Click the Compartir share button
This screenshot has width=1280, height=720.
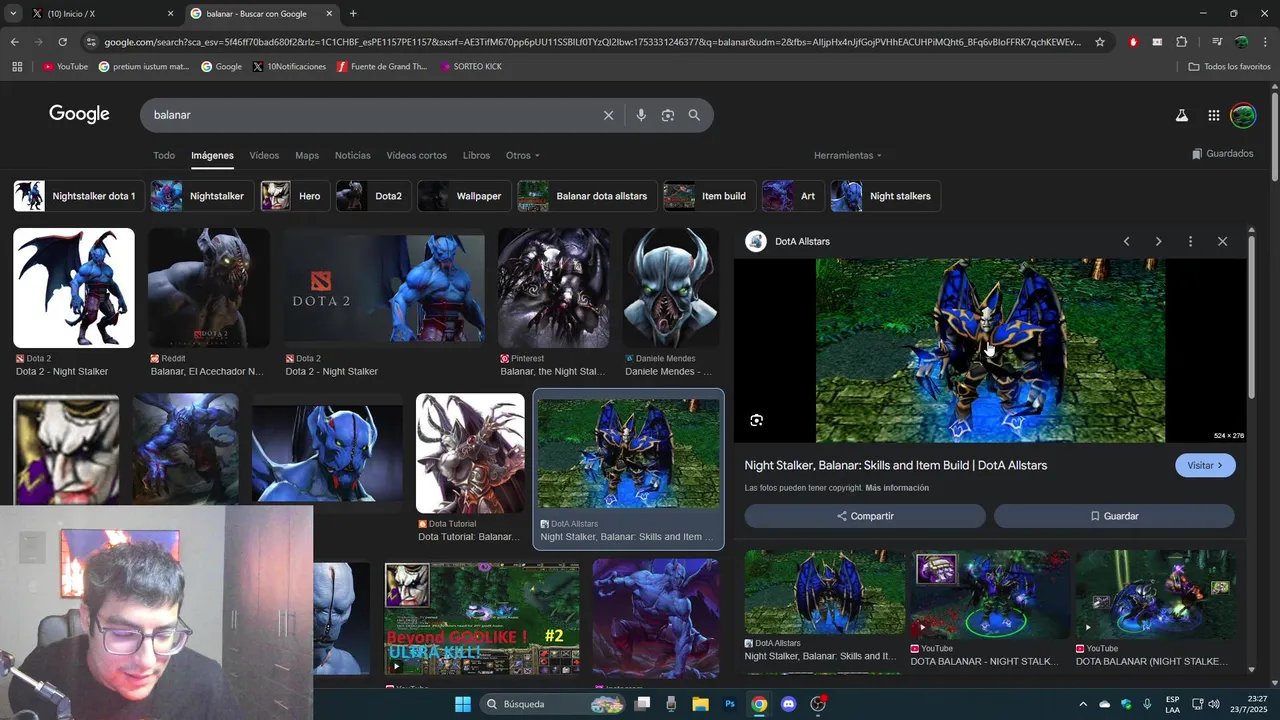[865, 516]
